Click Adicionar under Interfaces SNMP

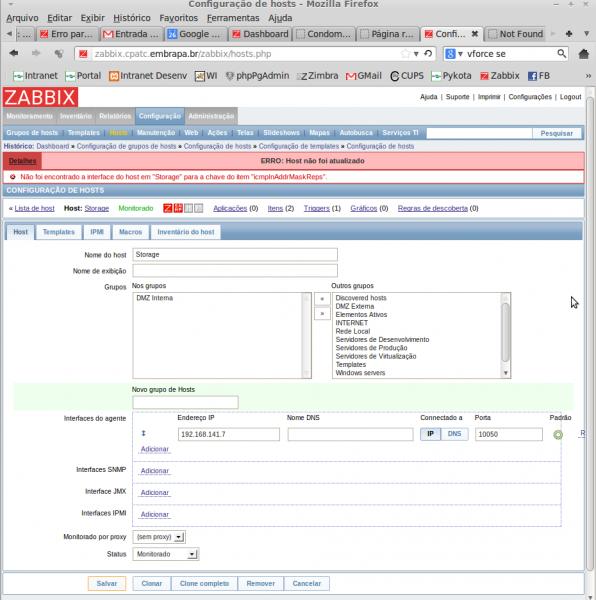tap(155, 471)
